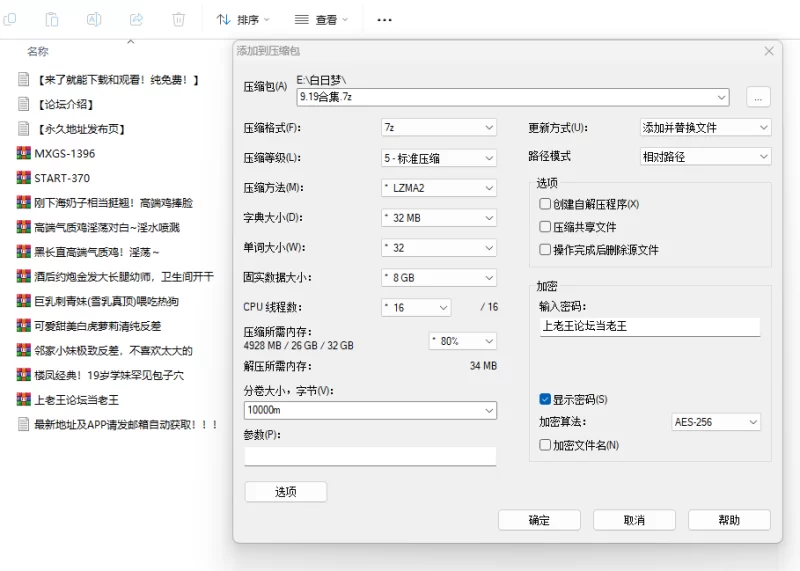Select the archive icon for MXGS-1396
The width and height of the screenshot is (800, 571).
pos(23,153)
